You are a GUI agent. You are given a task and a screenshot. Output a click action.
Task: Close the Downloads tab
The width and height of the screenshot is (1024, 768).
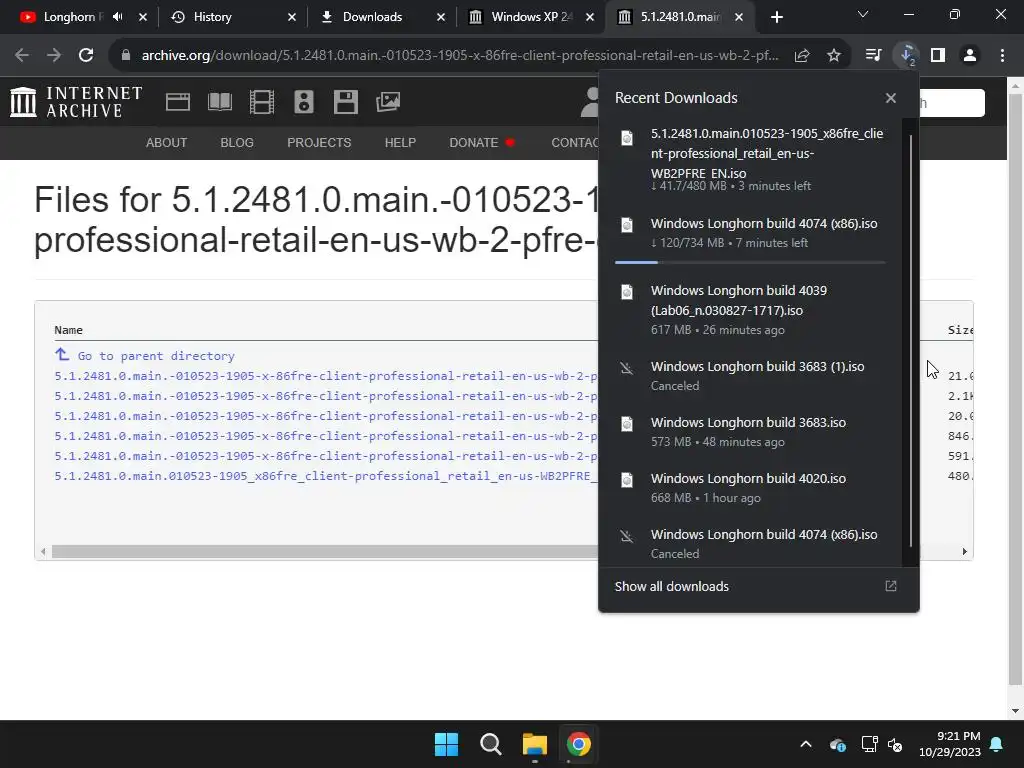click(441, 17)
